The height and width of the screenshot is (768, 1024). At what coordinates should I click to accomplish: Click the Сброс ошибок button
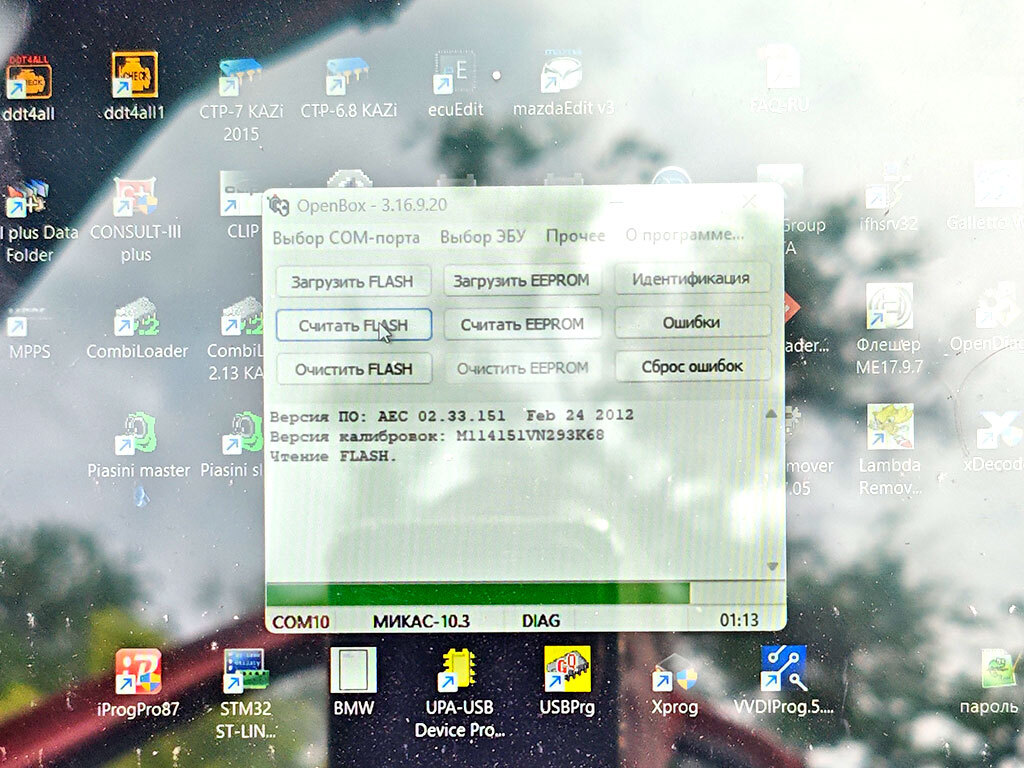click(692, 366)
